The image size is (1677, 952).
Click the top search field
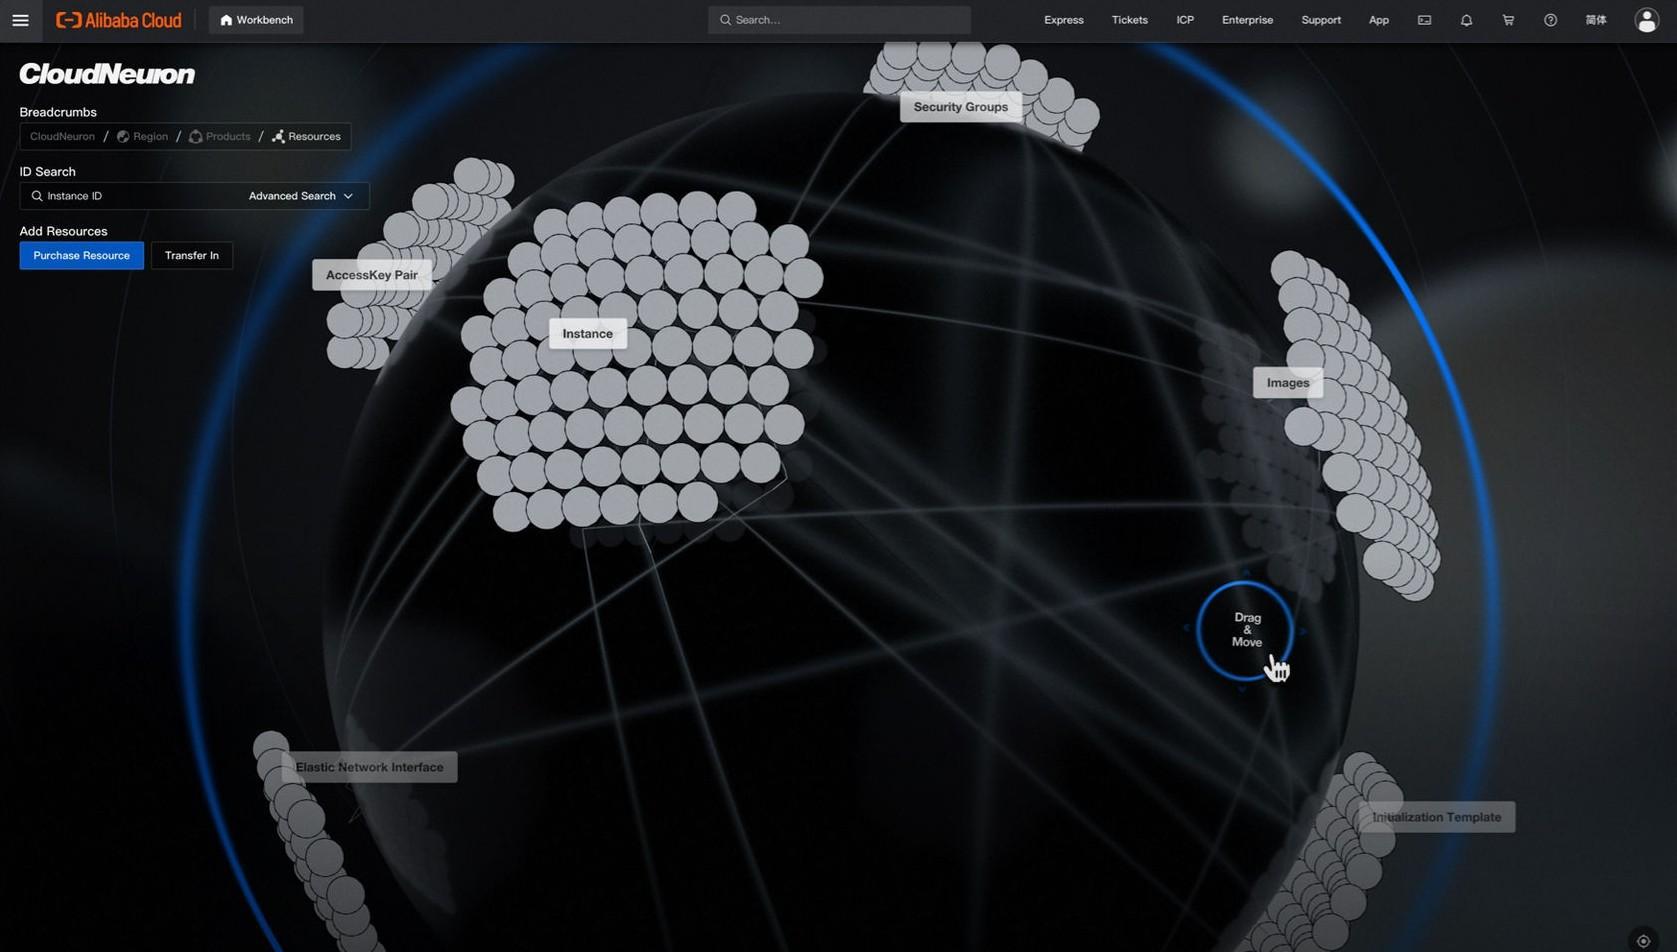click(x=839, y=20)
